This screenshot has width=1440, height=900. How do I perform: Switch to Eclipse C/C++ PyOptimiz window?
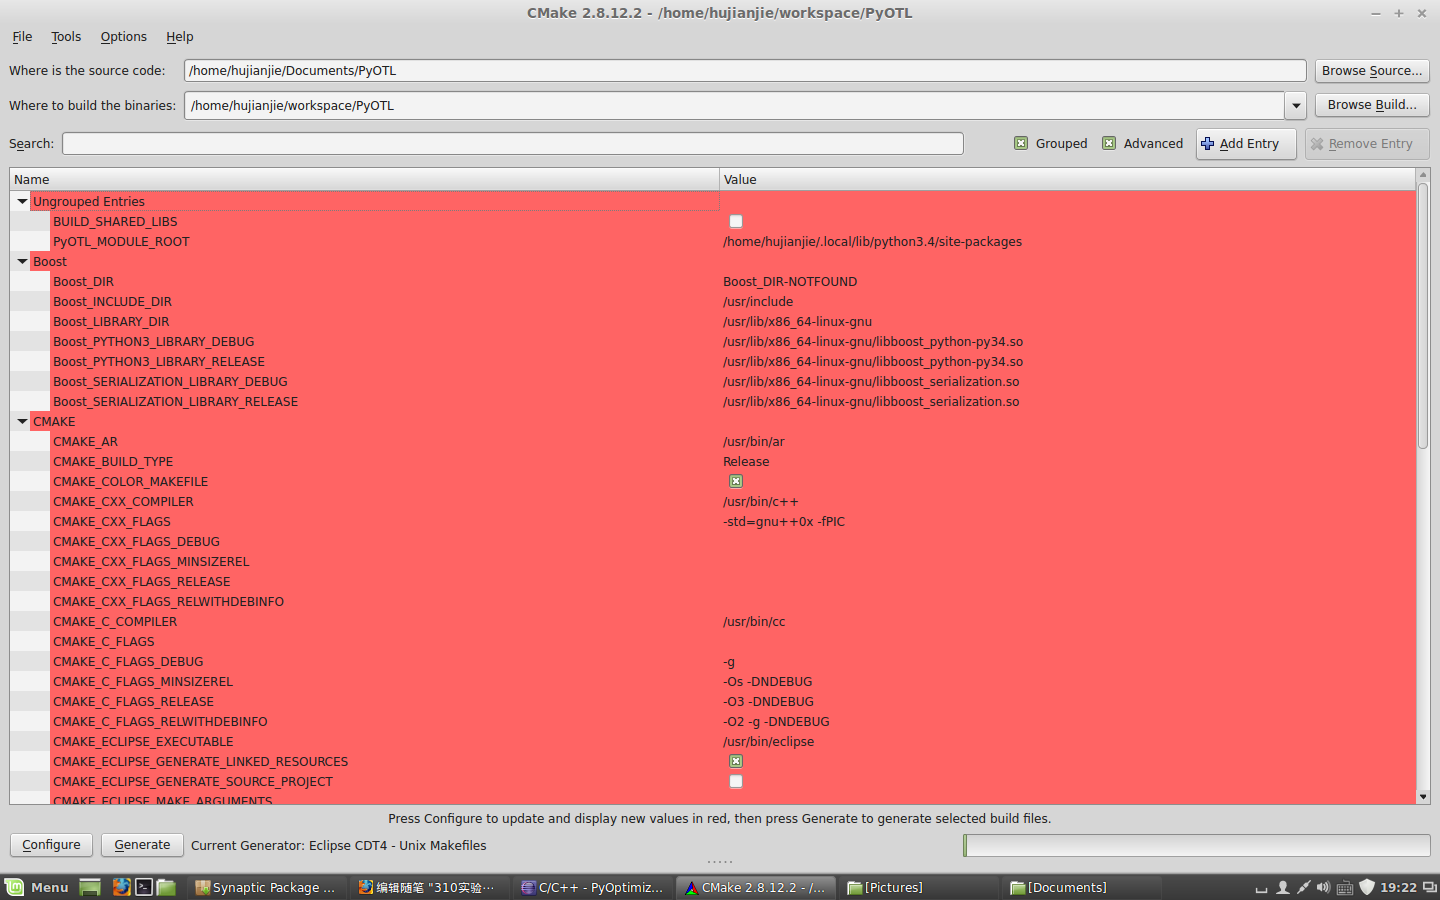592,887
